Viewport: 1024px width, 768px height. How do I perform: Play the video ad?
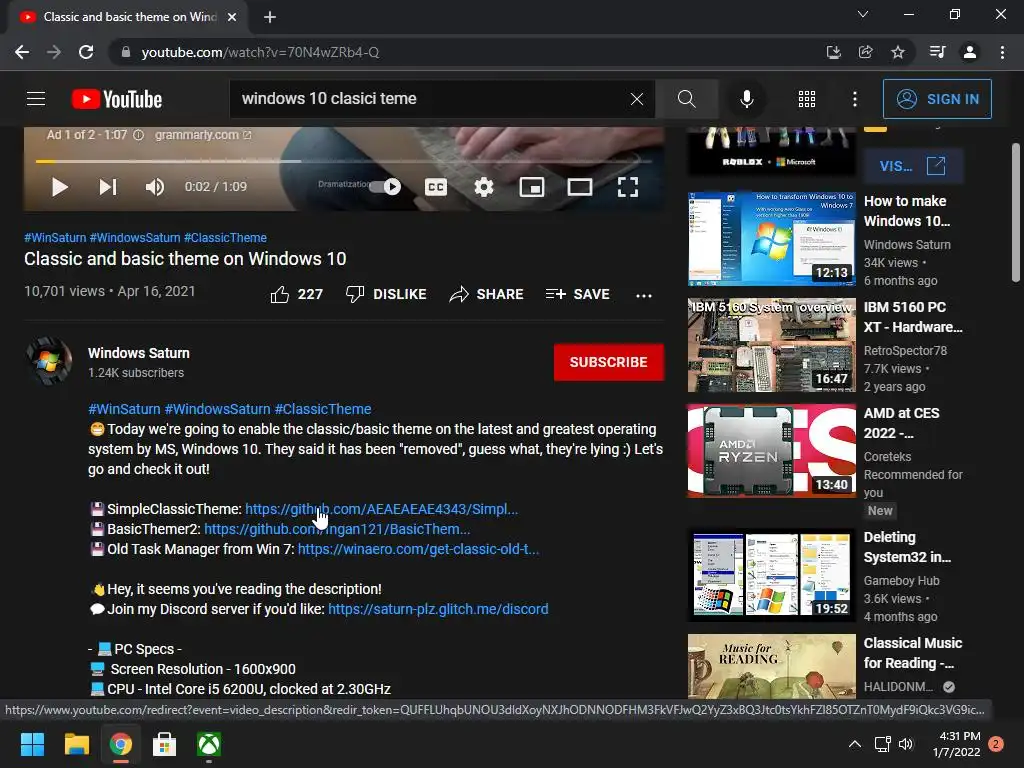[59, 187]
